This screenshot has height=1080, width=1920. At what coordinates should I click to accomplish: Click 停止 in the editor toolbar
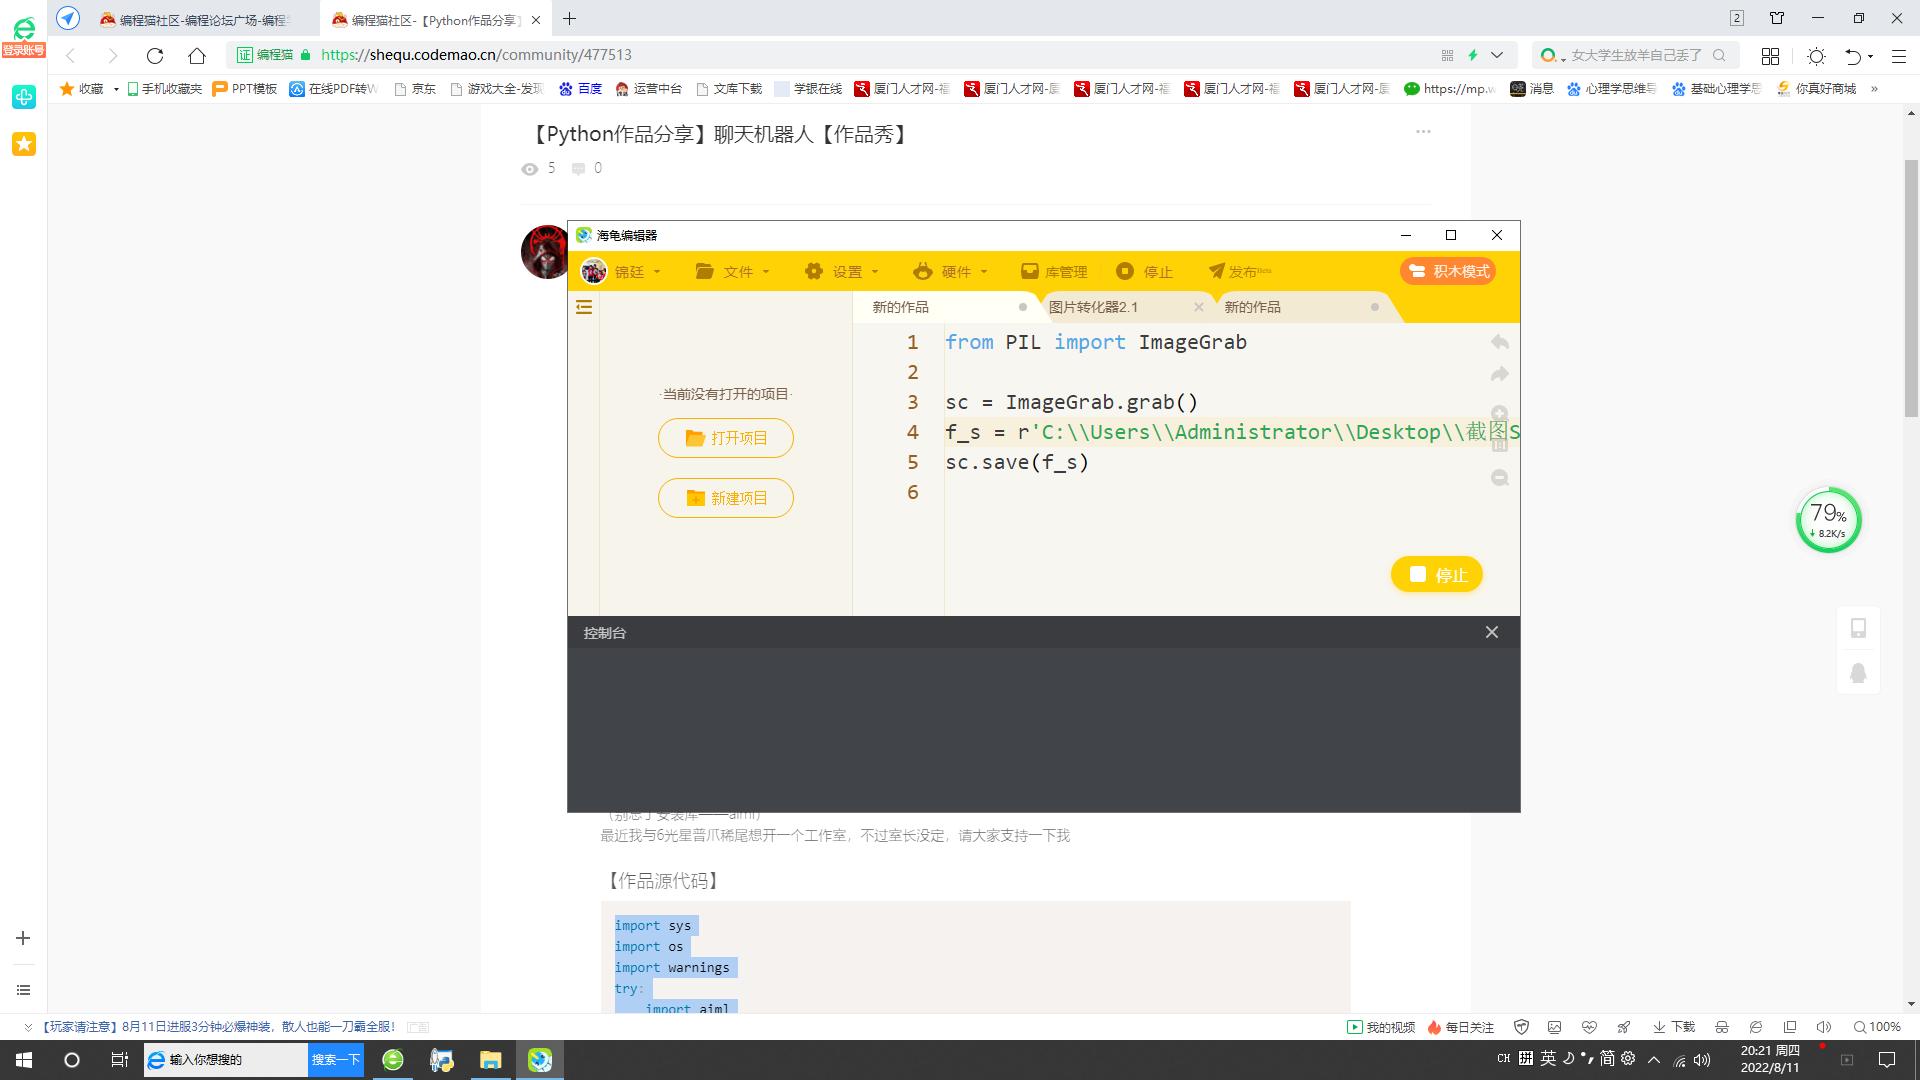point(1144,271)
